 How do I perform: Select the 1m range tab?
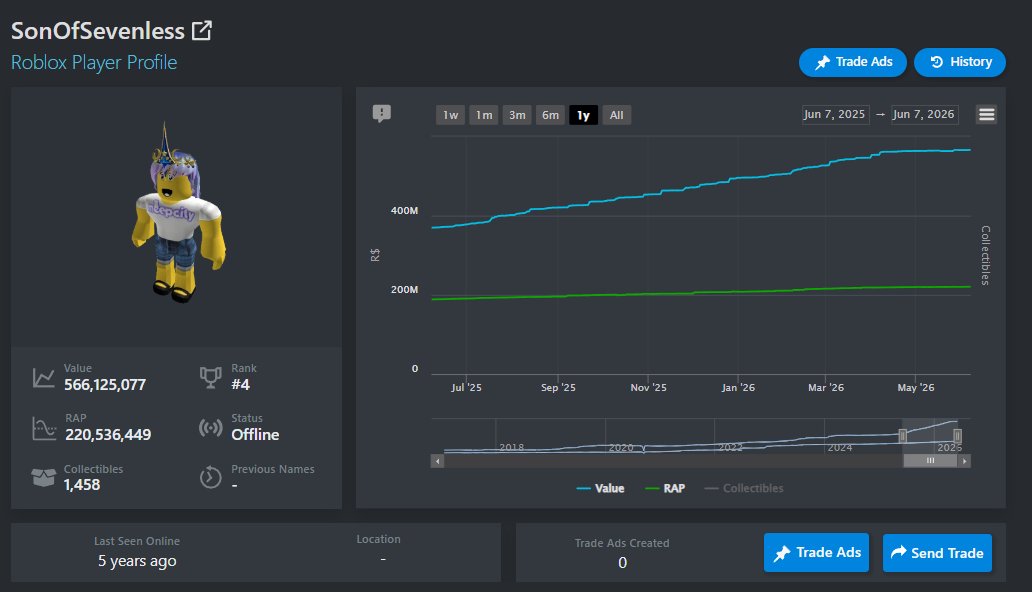[484, 115]
